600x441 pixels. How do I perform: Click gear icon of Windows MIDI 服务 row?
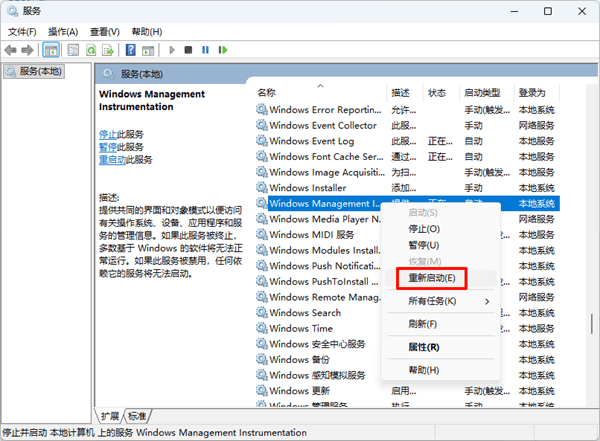click(x=262, y=235)
